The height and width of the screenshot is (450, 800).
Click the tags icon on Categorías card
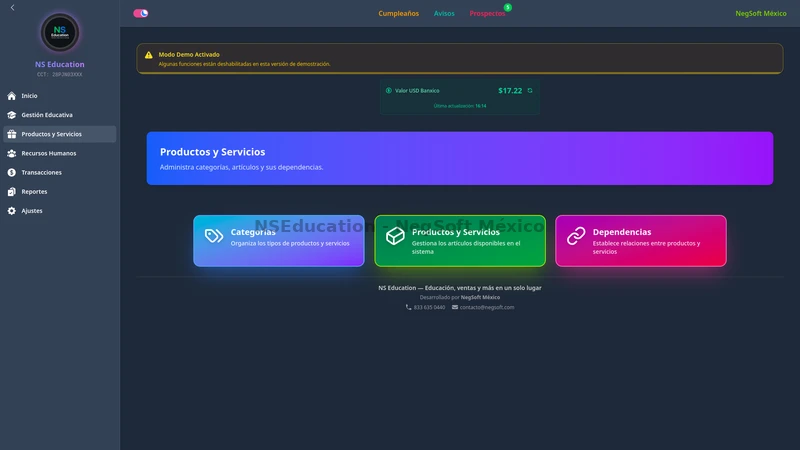(x=214, y=236)
